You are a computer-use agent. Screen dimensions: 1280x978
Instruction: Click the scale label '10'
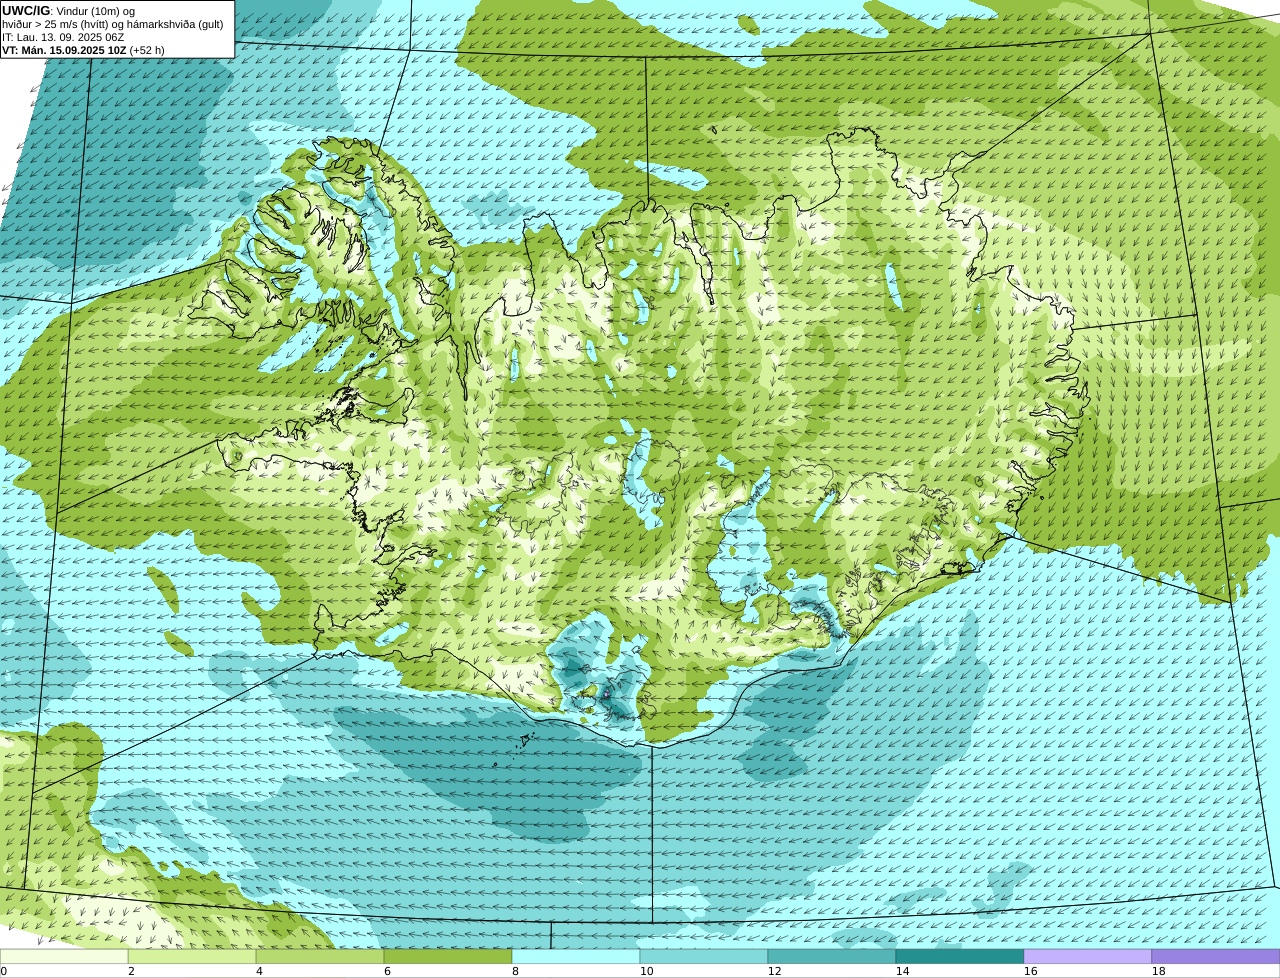(647, 971)
